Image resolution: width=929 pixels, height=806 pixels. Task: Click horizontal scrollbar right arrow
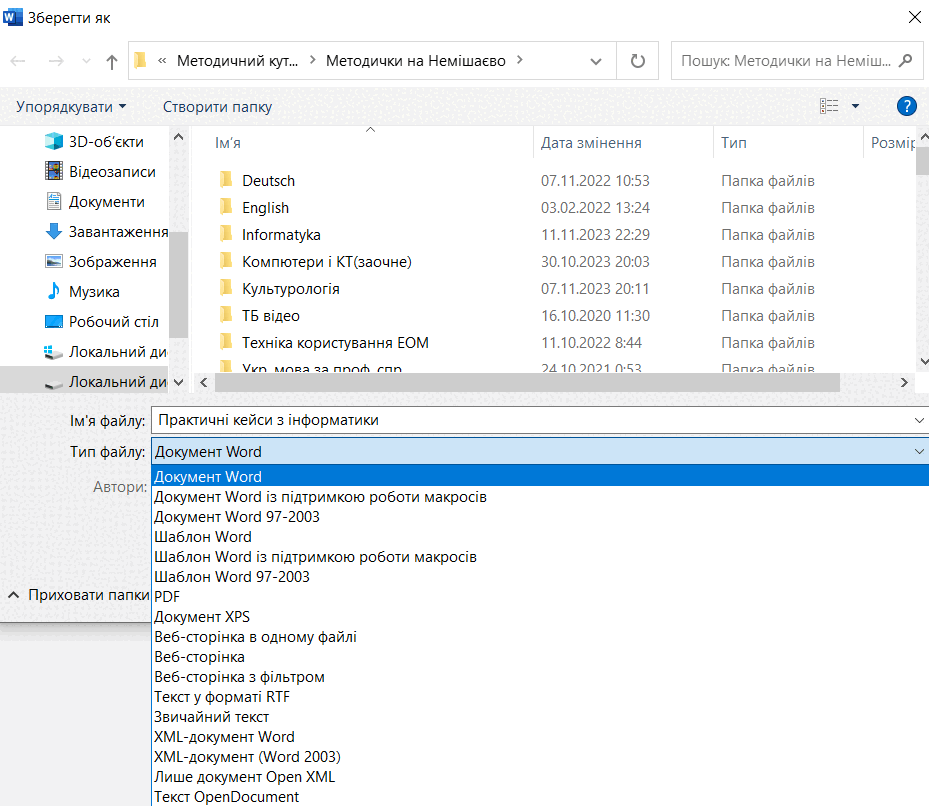point(904,382)
